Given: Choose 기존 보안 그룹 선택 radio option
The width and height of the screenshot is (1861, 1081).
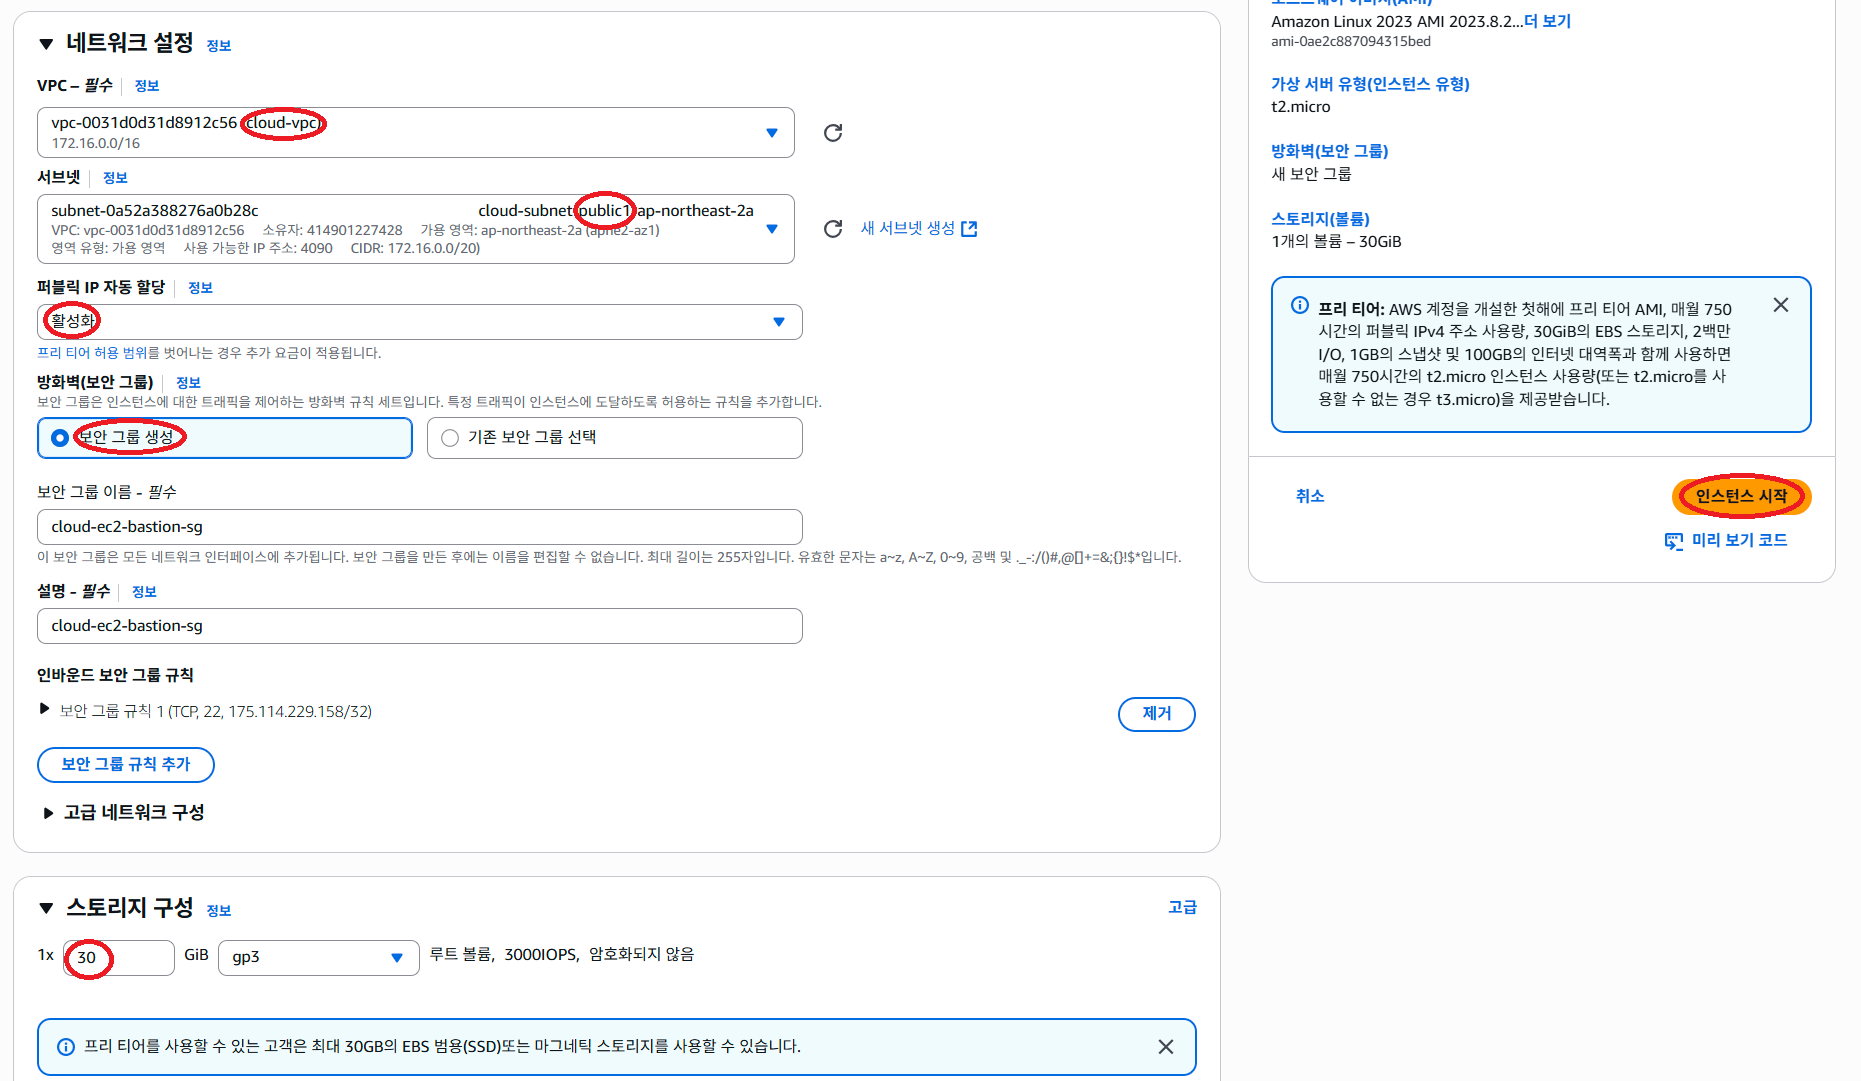Looking at the screenshot, I should pyautogui.click(x=450, y=438).
